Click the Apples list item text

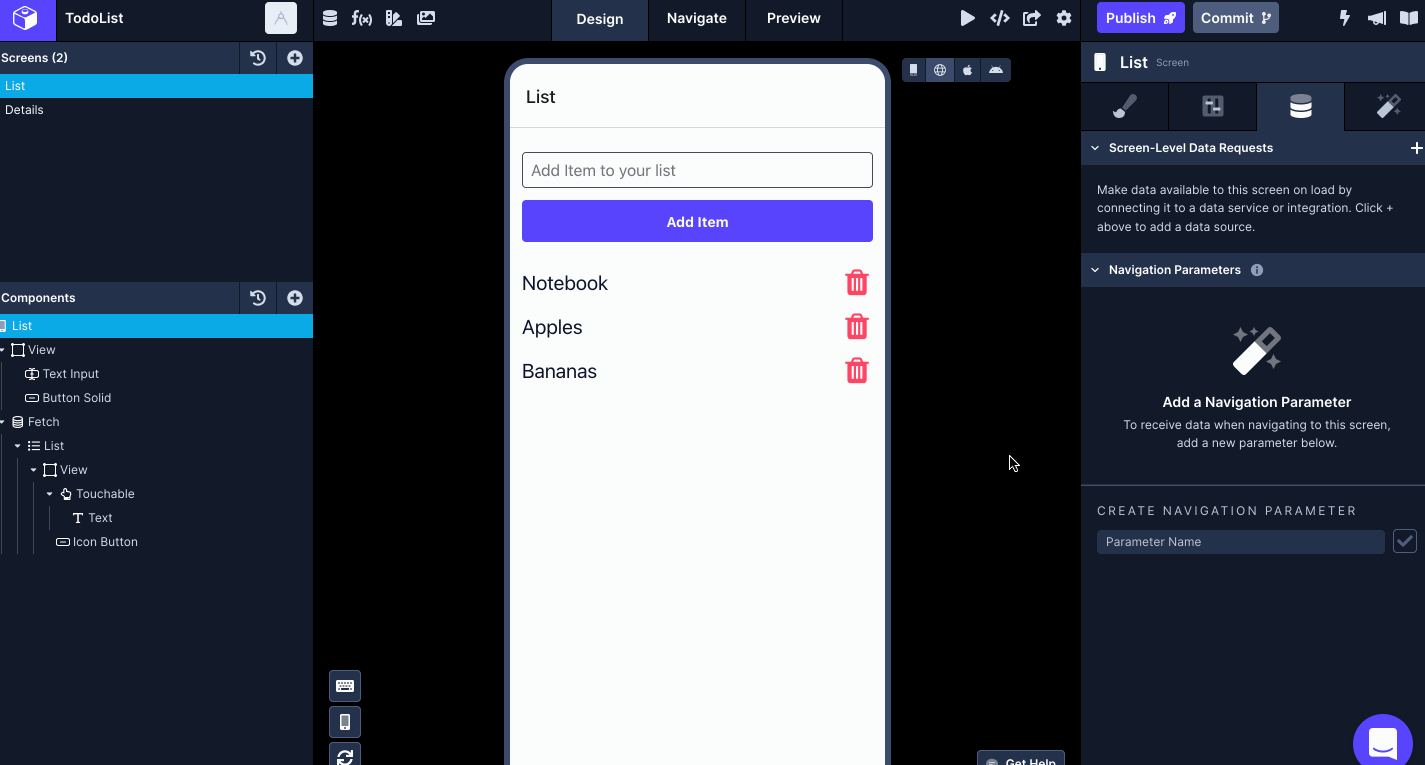[552, 327]
